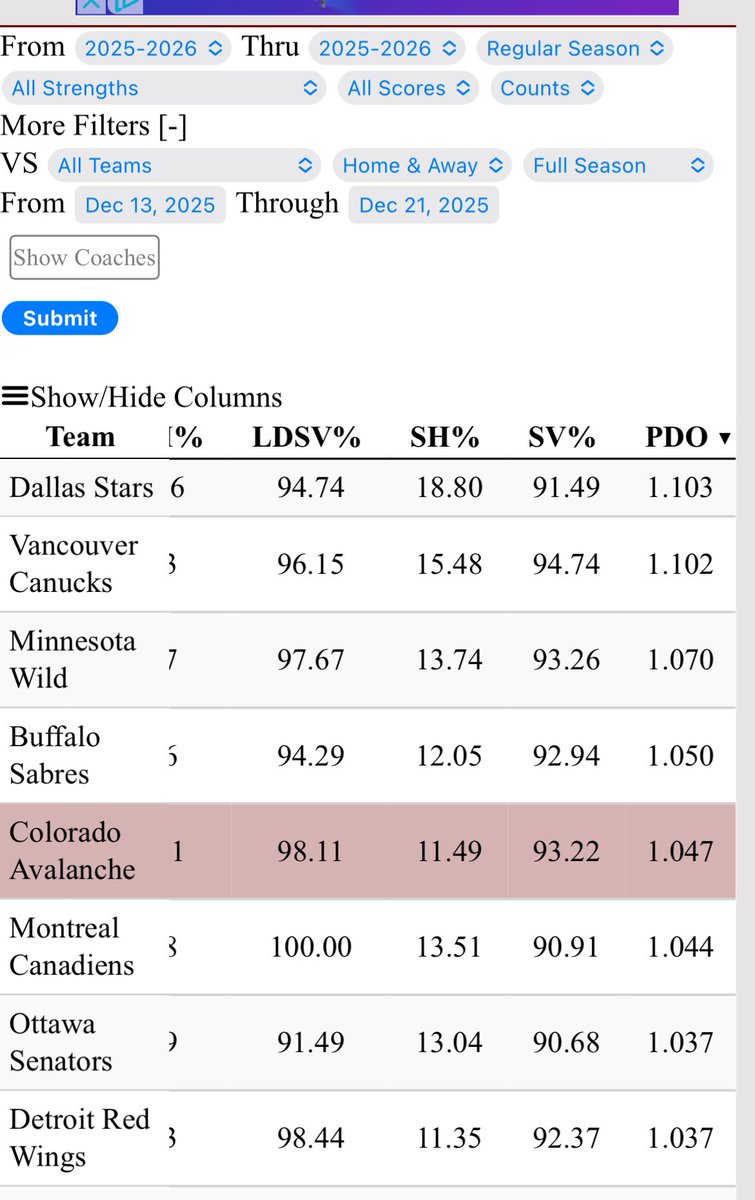Viewport: 755px width, 1200px height.
Task: Edit the Dec 21, 2025 end date
Action: tap(423, 205)
